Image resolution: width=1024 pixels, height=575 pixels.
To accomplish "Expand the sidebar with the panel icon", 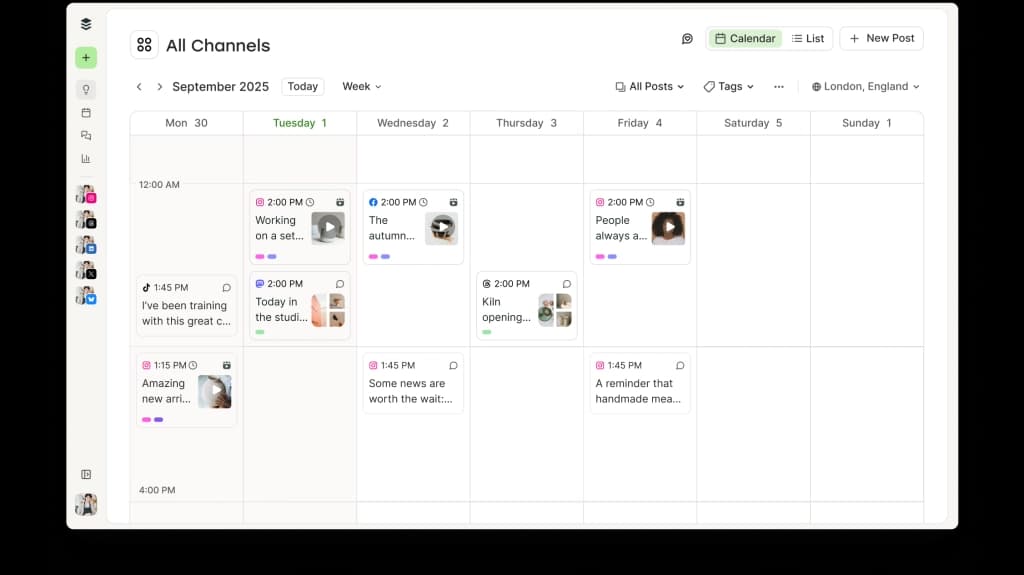I will (x=86, y=474).
